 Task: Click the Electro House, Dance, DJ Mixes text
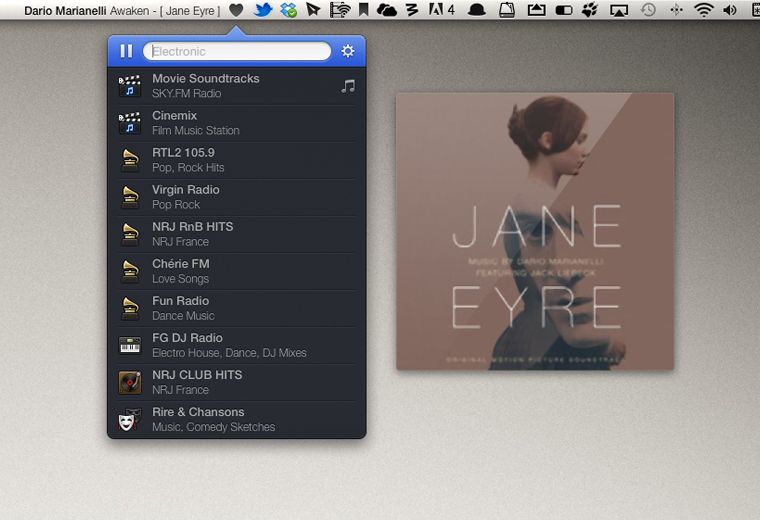(x=229, y=353)
